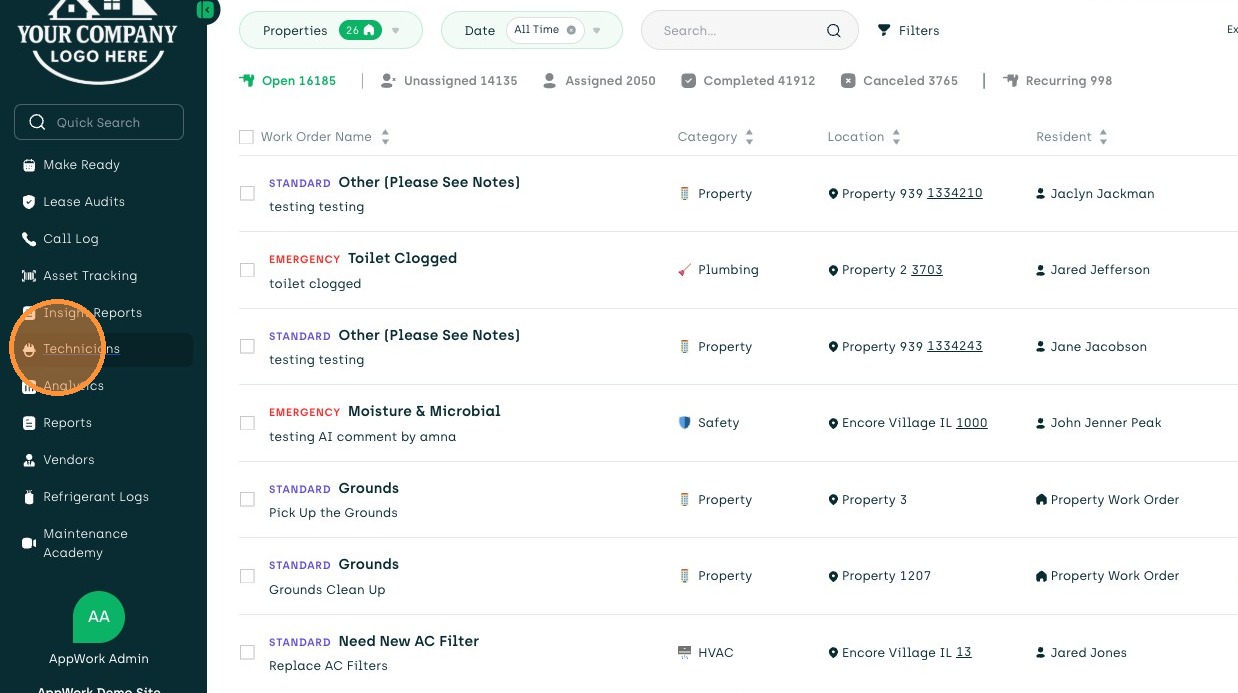Open Make Ready in sidebar
Viewport: 1238px width, 693px height.
click(81, 165)
